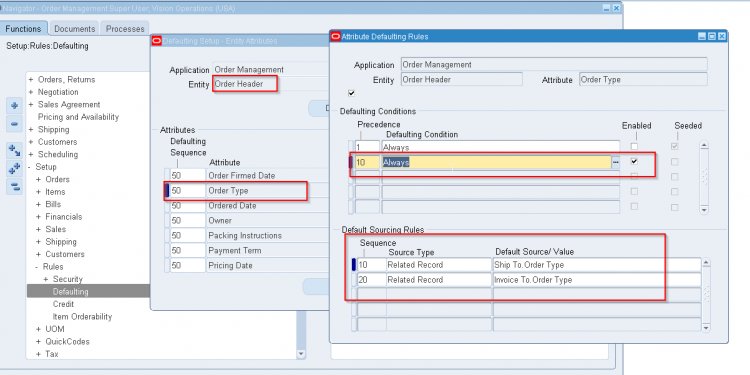Select the Bills node label
This screenshot has height=375, width=750.
[x=53, y=204]
